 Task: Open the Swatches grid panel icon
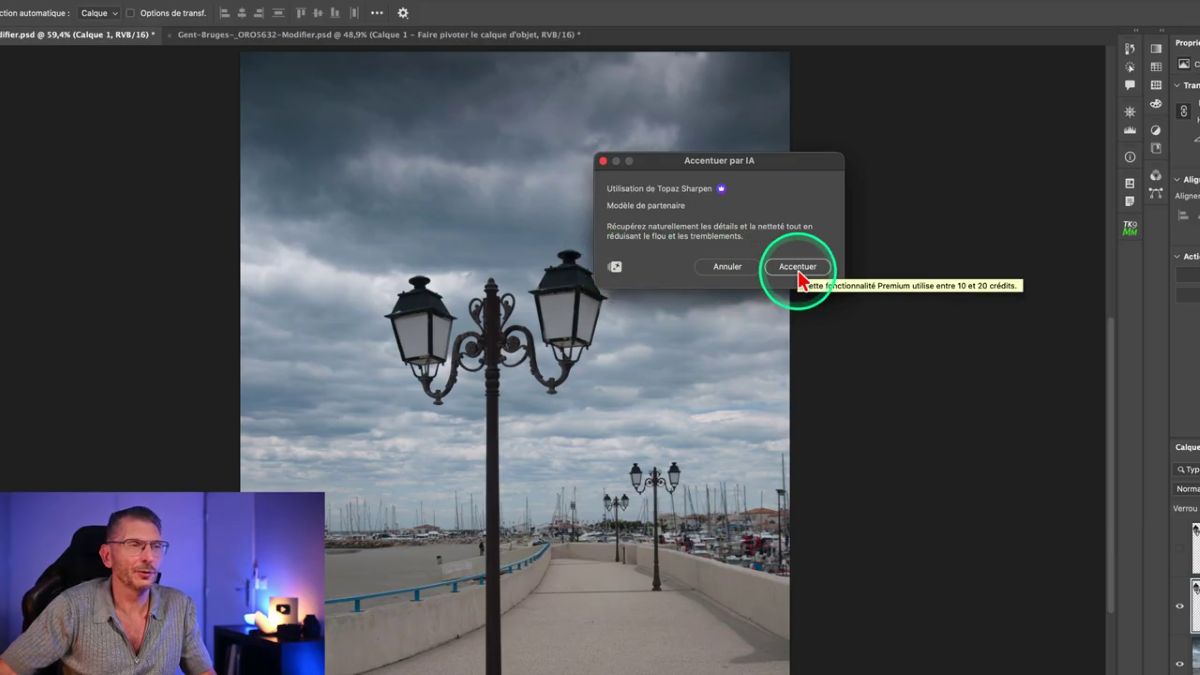(1156, 67)
